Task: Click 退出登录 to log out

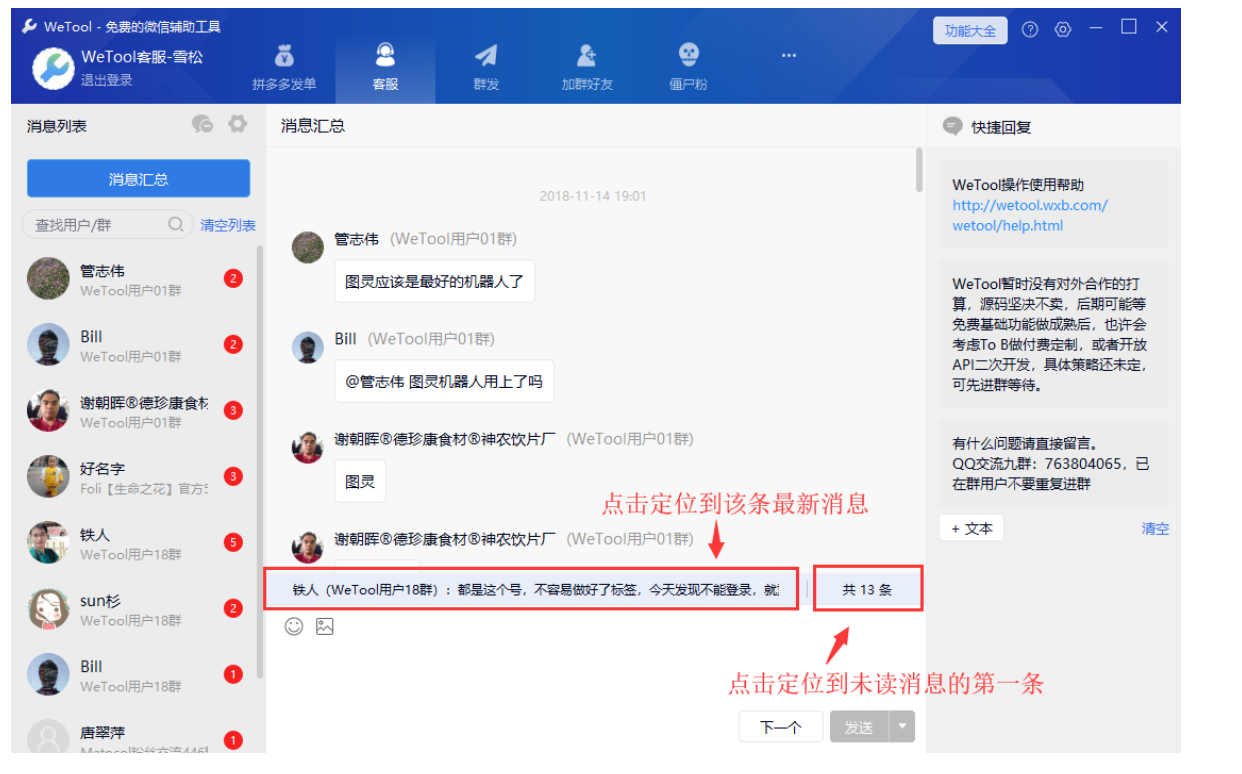Action: pos(107,80)
